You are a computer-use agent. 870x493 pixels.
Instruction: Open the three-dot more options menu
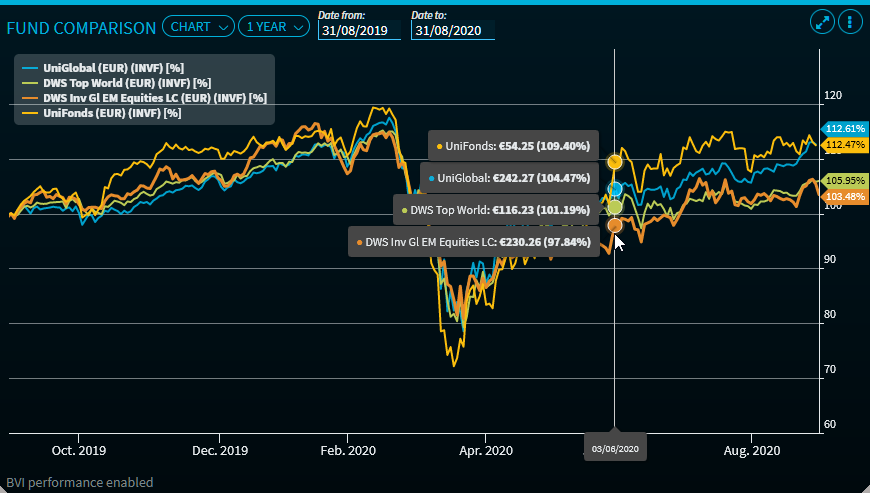coord(849,21)
